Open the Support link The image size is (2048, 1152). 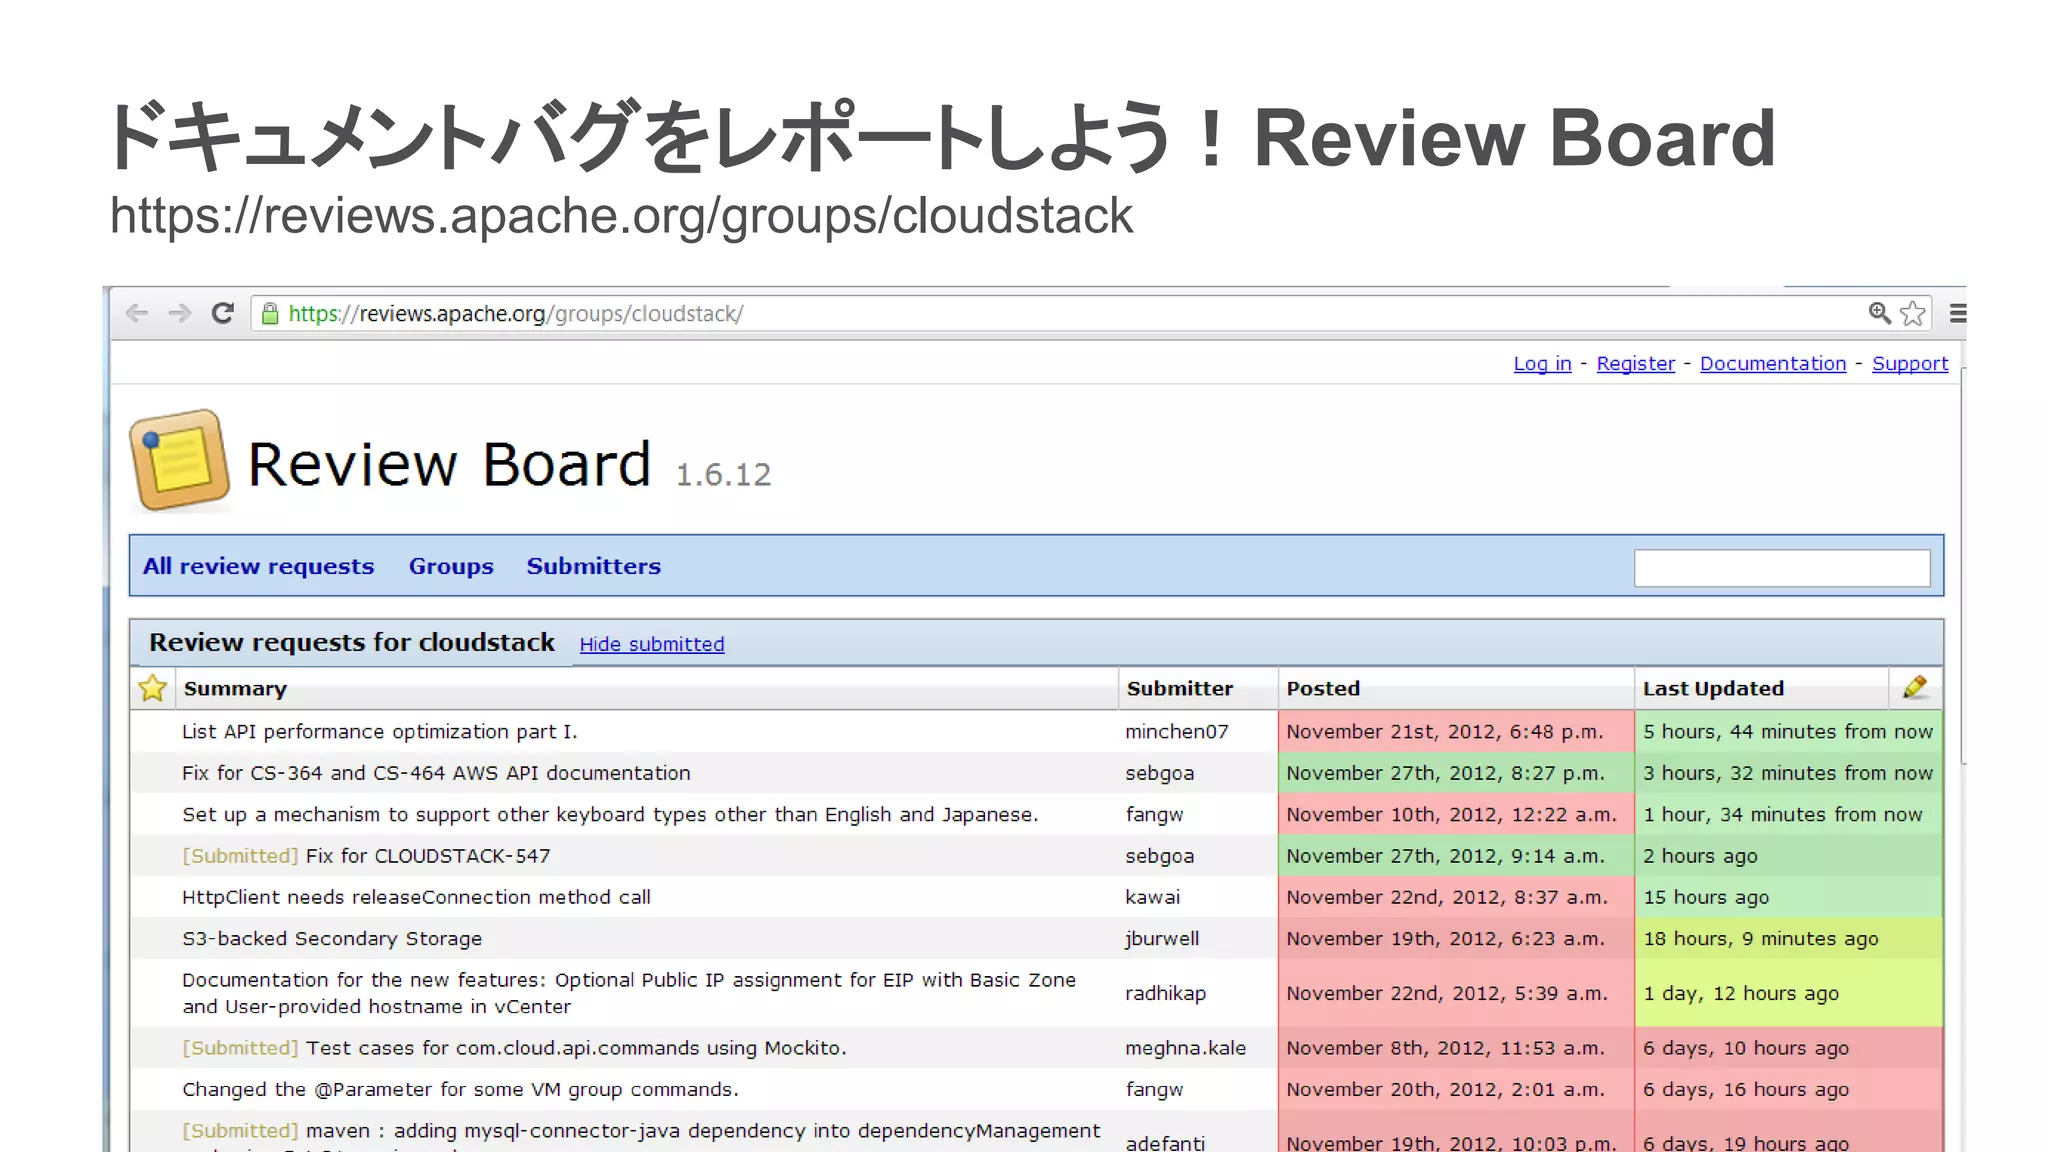pos(1910,364)
